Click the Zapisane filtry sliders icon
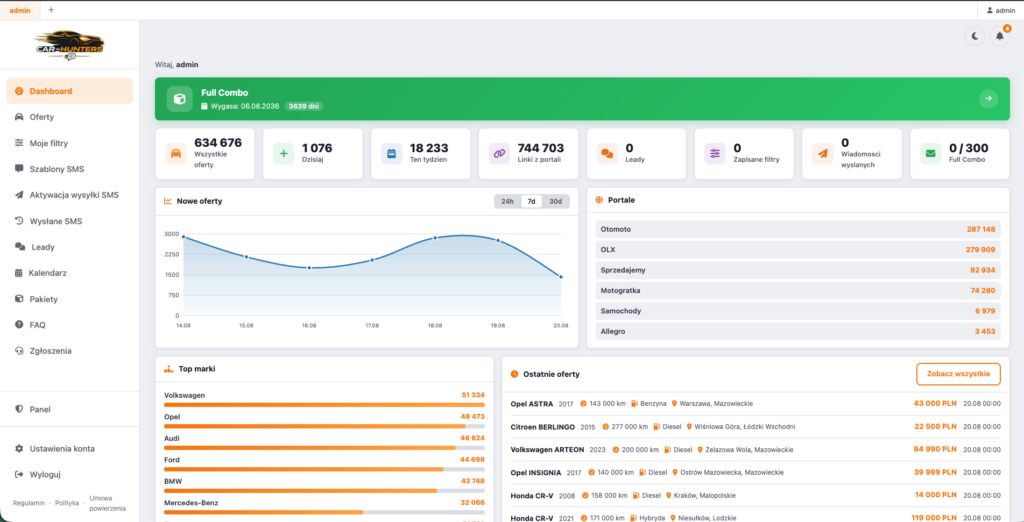This screenshot has height=522, width=1024. coord(715,154)
